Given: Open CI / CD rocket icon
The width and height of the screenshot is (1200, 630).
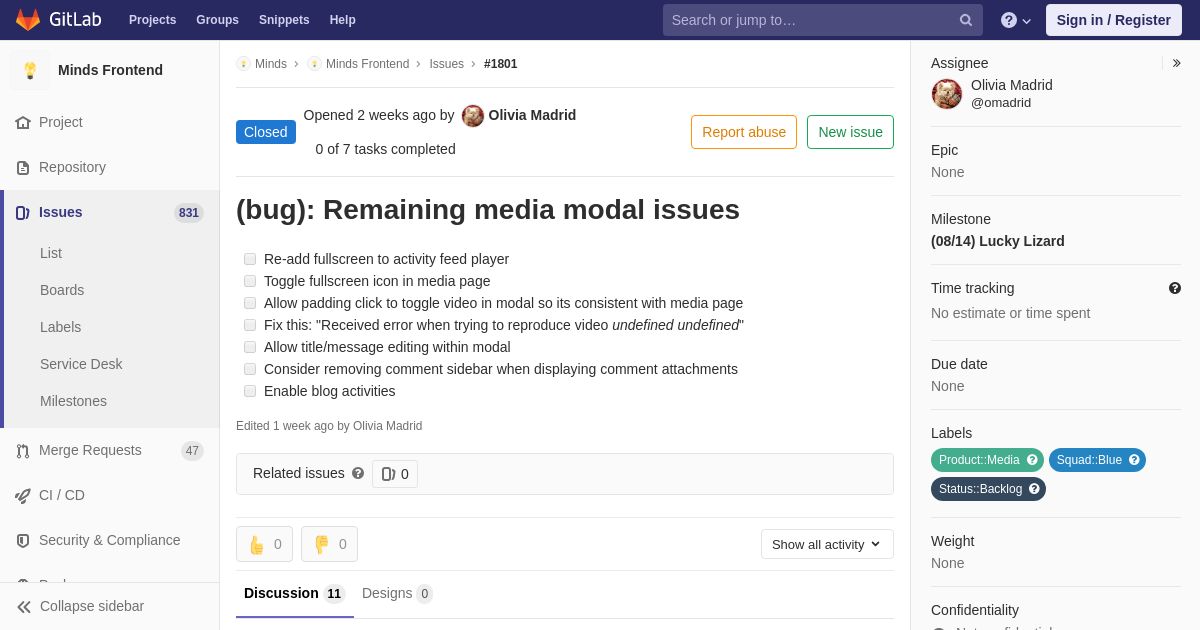Looking at the screenshot, I should pos(23,496).
